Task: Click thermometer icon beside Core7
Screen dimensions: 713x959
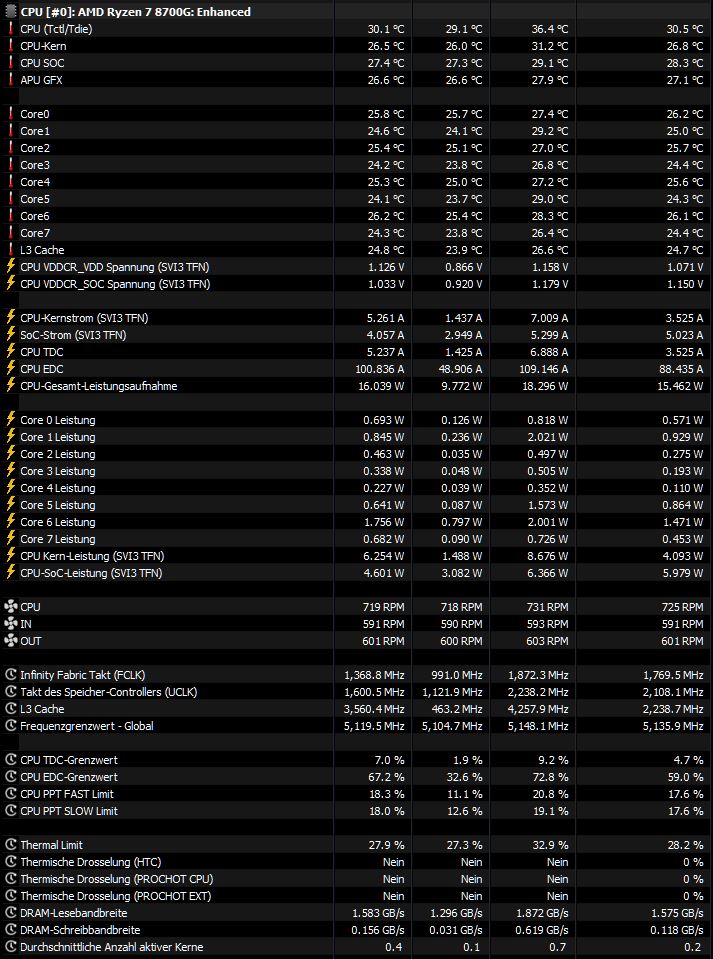Action: (x=10, y=233)
